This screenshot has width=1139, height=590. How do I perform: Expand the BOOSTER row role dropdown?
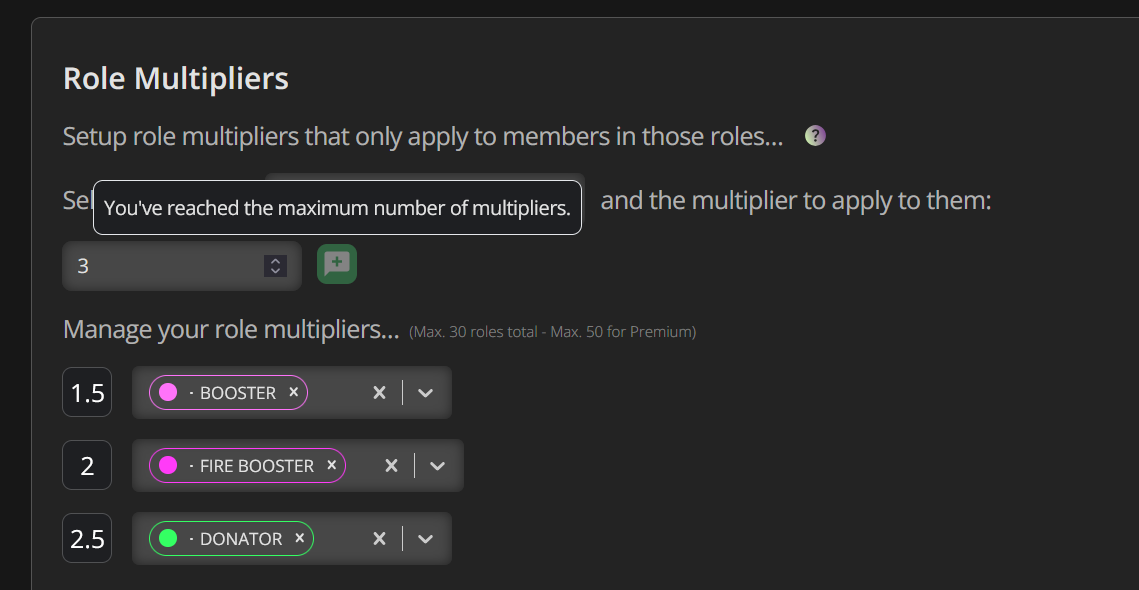tap(426, 393)
